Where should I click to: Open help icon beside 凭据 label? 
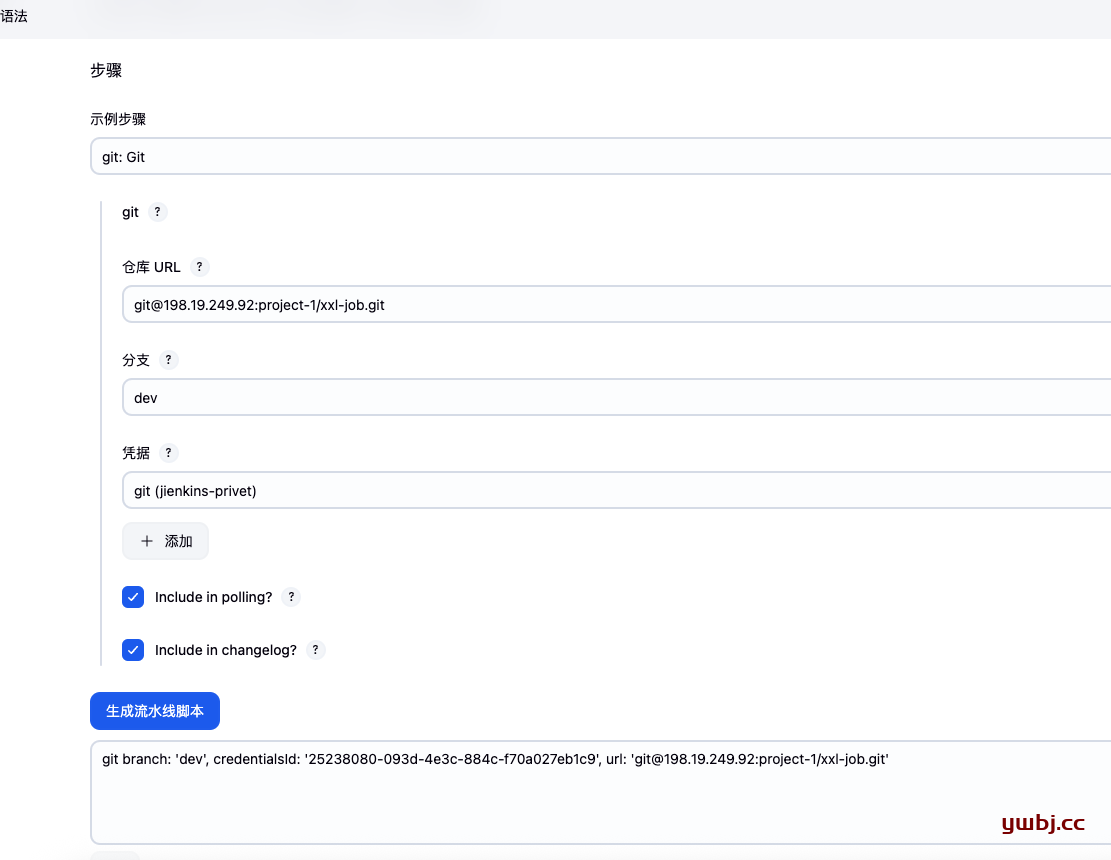tap(168, 453)
